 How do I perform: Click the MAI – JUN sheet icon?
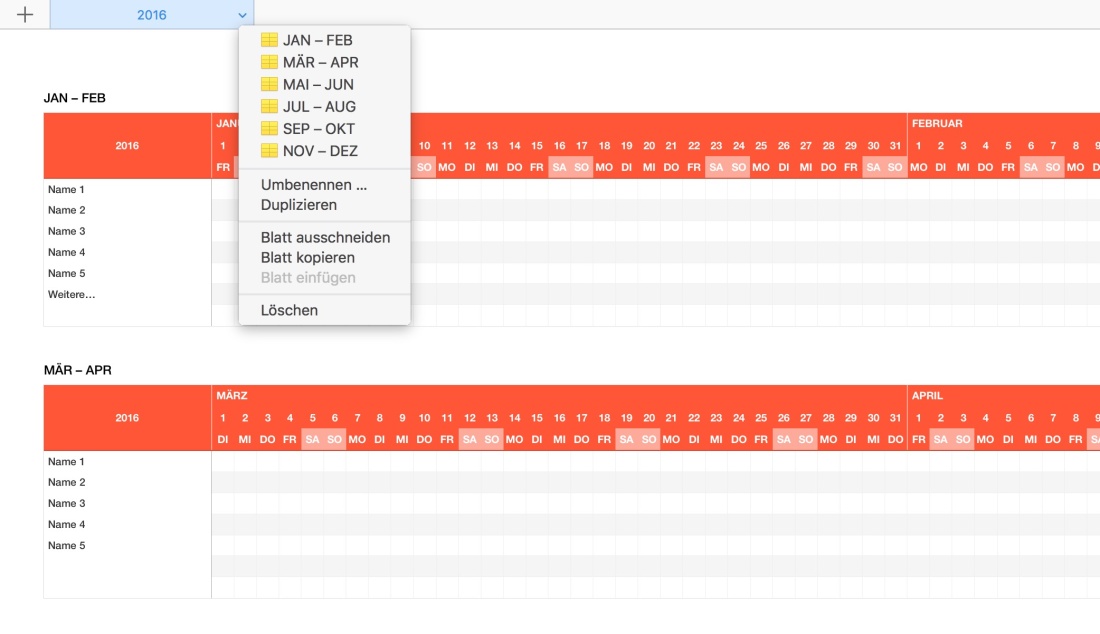tap(269, 84)
